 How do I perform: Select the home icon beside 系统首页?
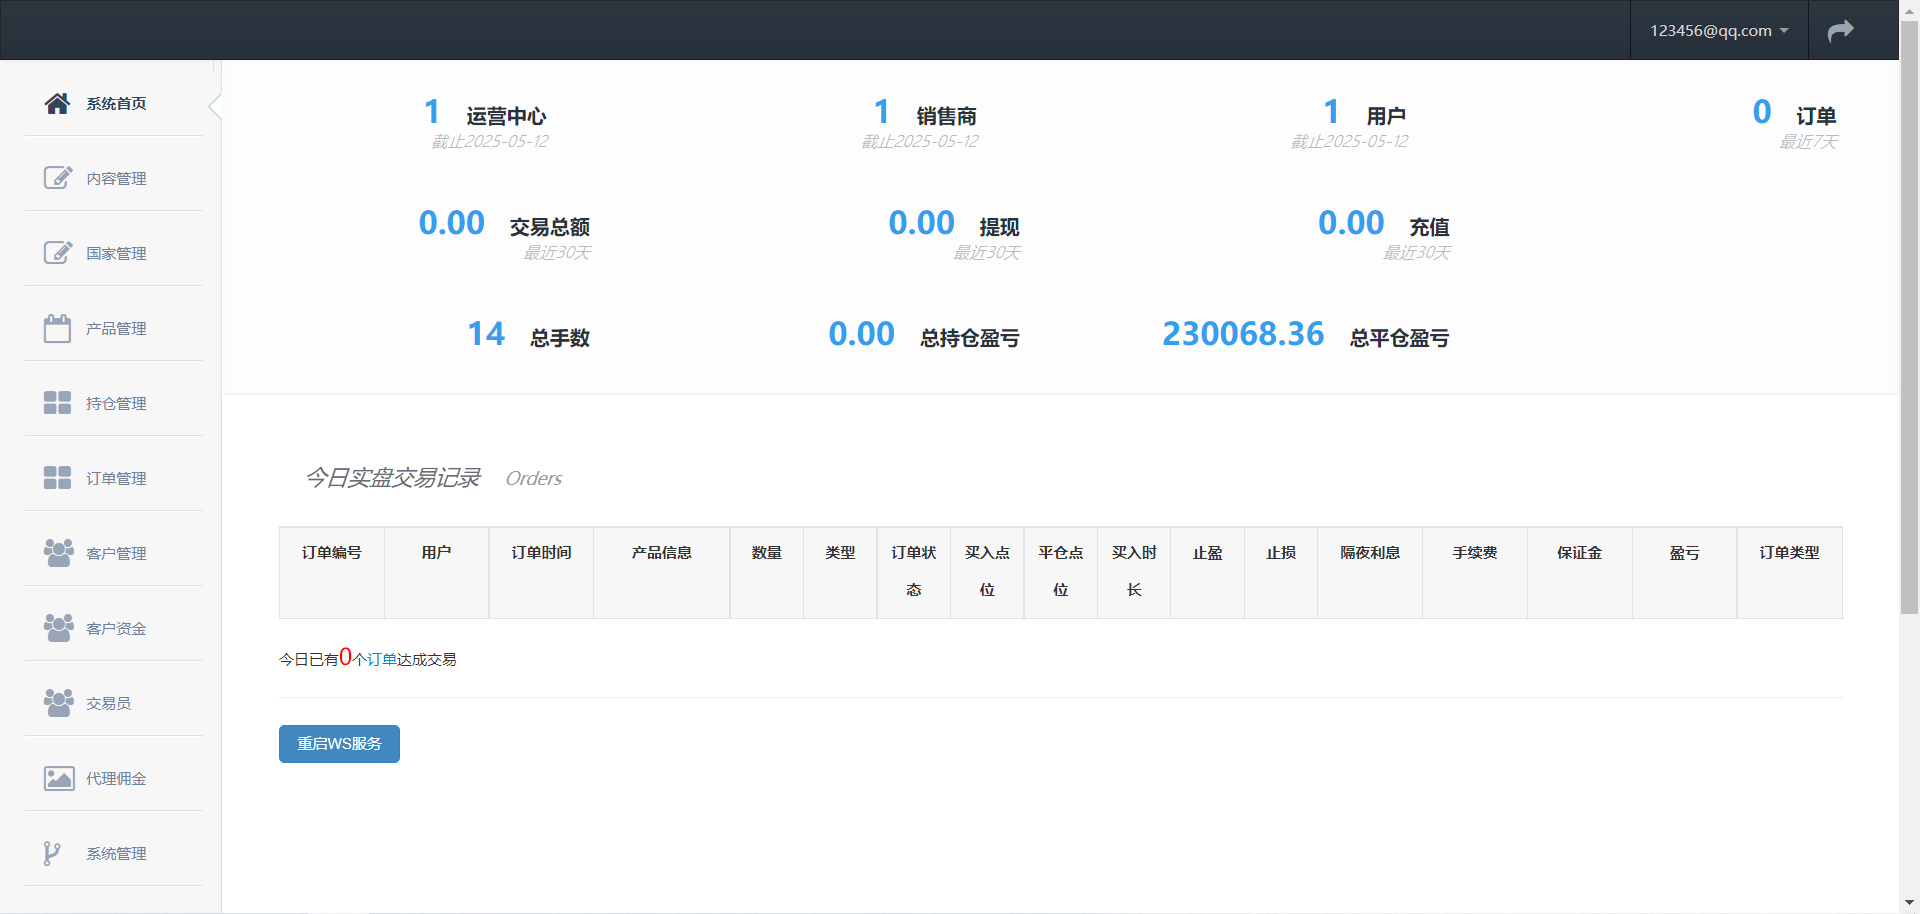[x=57, y=102]
